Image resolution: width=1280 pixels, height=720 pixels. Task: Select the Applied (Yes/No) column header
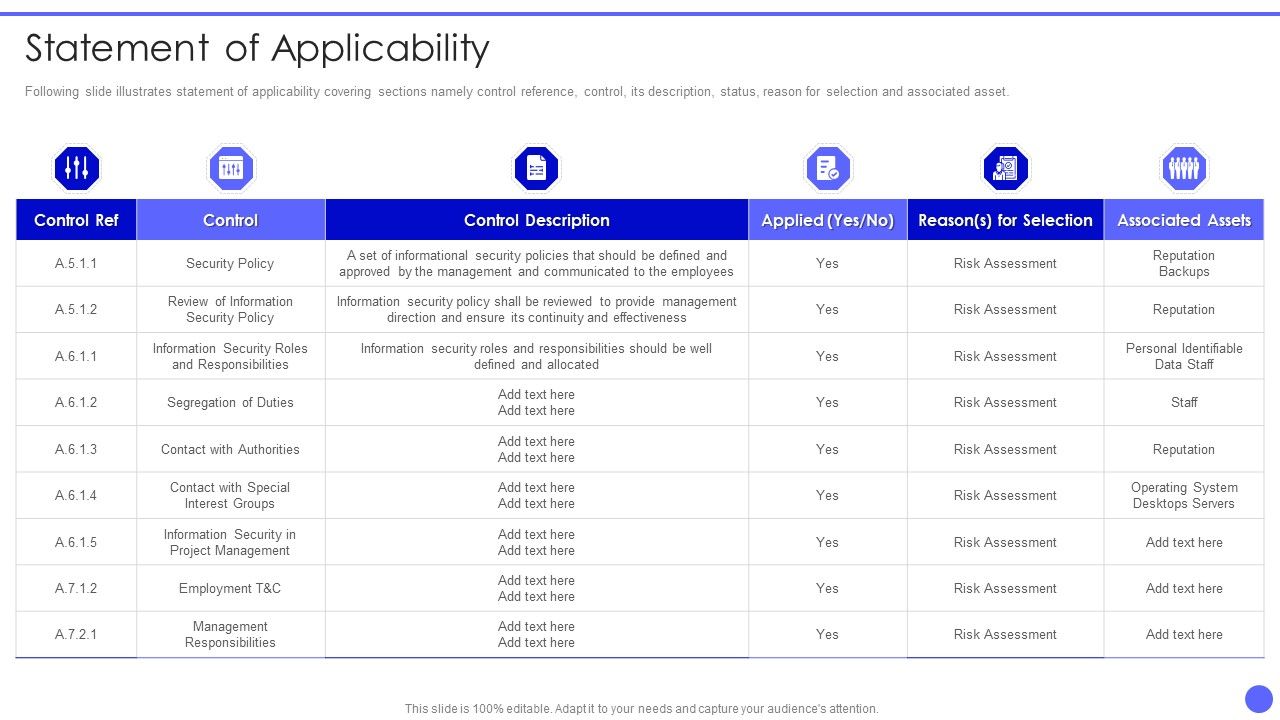pos(828,220)
